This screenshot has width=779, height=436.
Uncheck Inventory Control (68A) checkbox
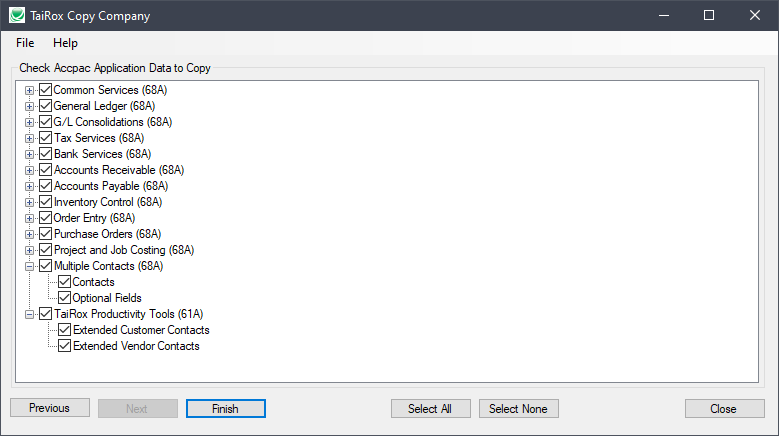pos(46,202)
